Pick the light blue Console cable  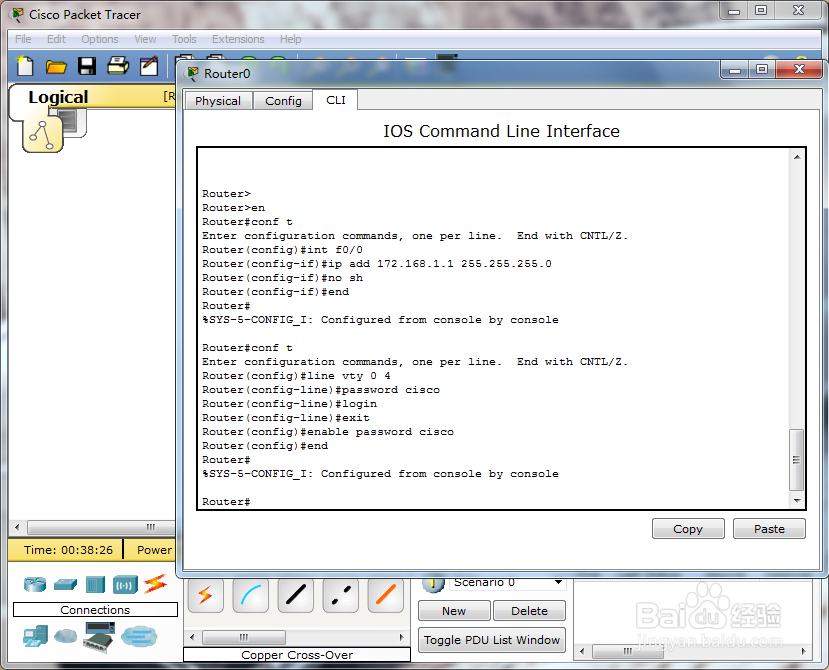coord(251,595)
